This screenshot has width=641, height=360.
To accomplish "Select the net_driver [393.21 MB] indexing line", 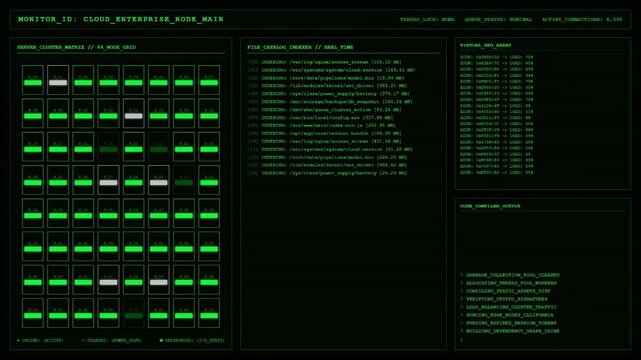I will click(x=327, y=86).
